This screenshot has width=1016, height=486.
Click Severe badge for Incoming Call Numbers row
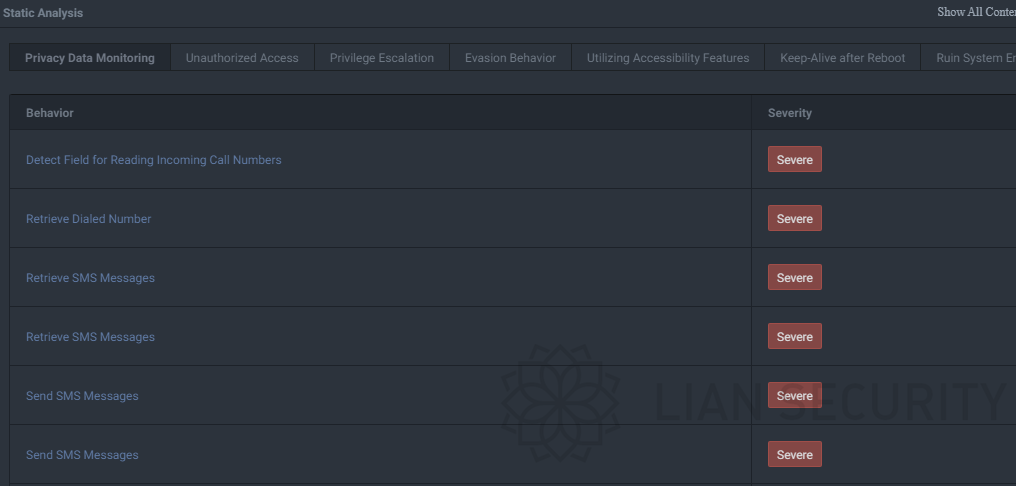pos(795,159)
